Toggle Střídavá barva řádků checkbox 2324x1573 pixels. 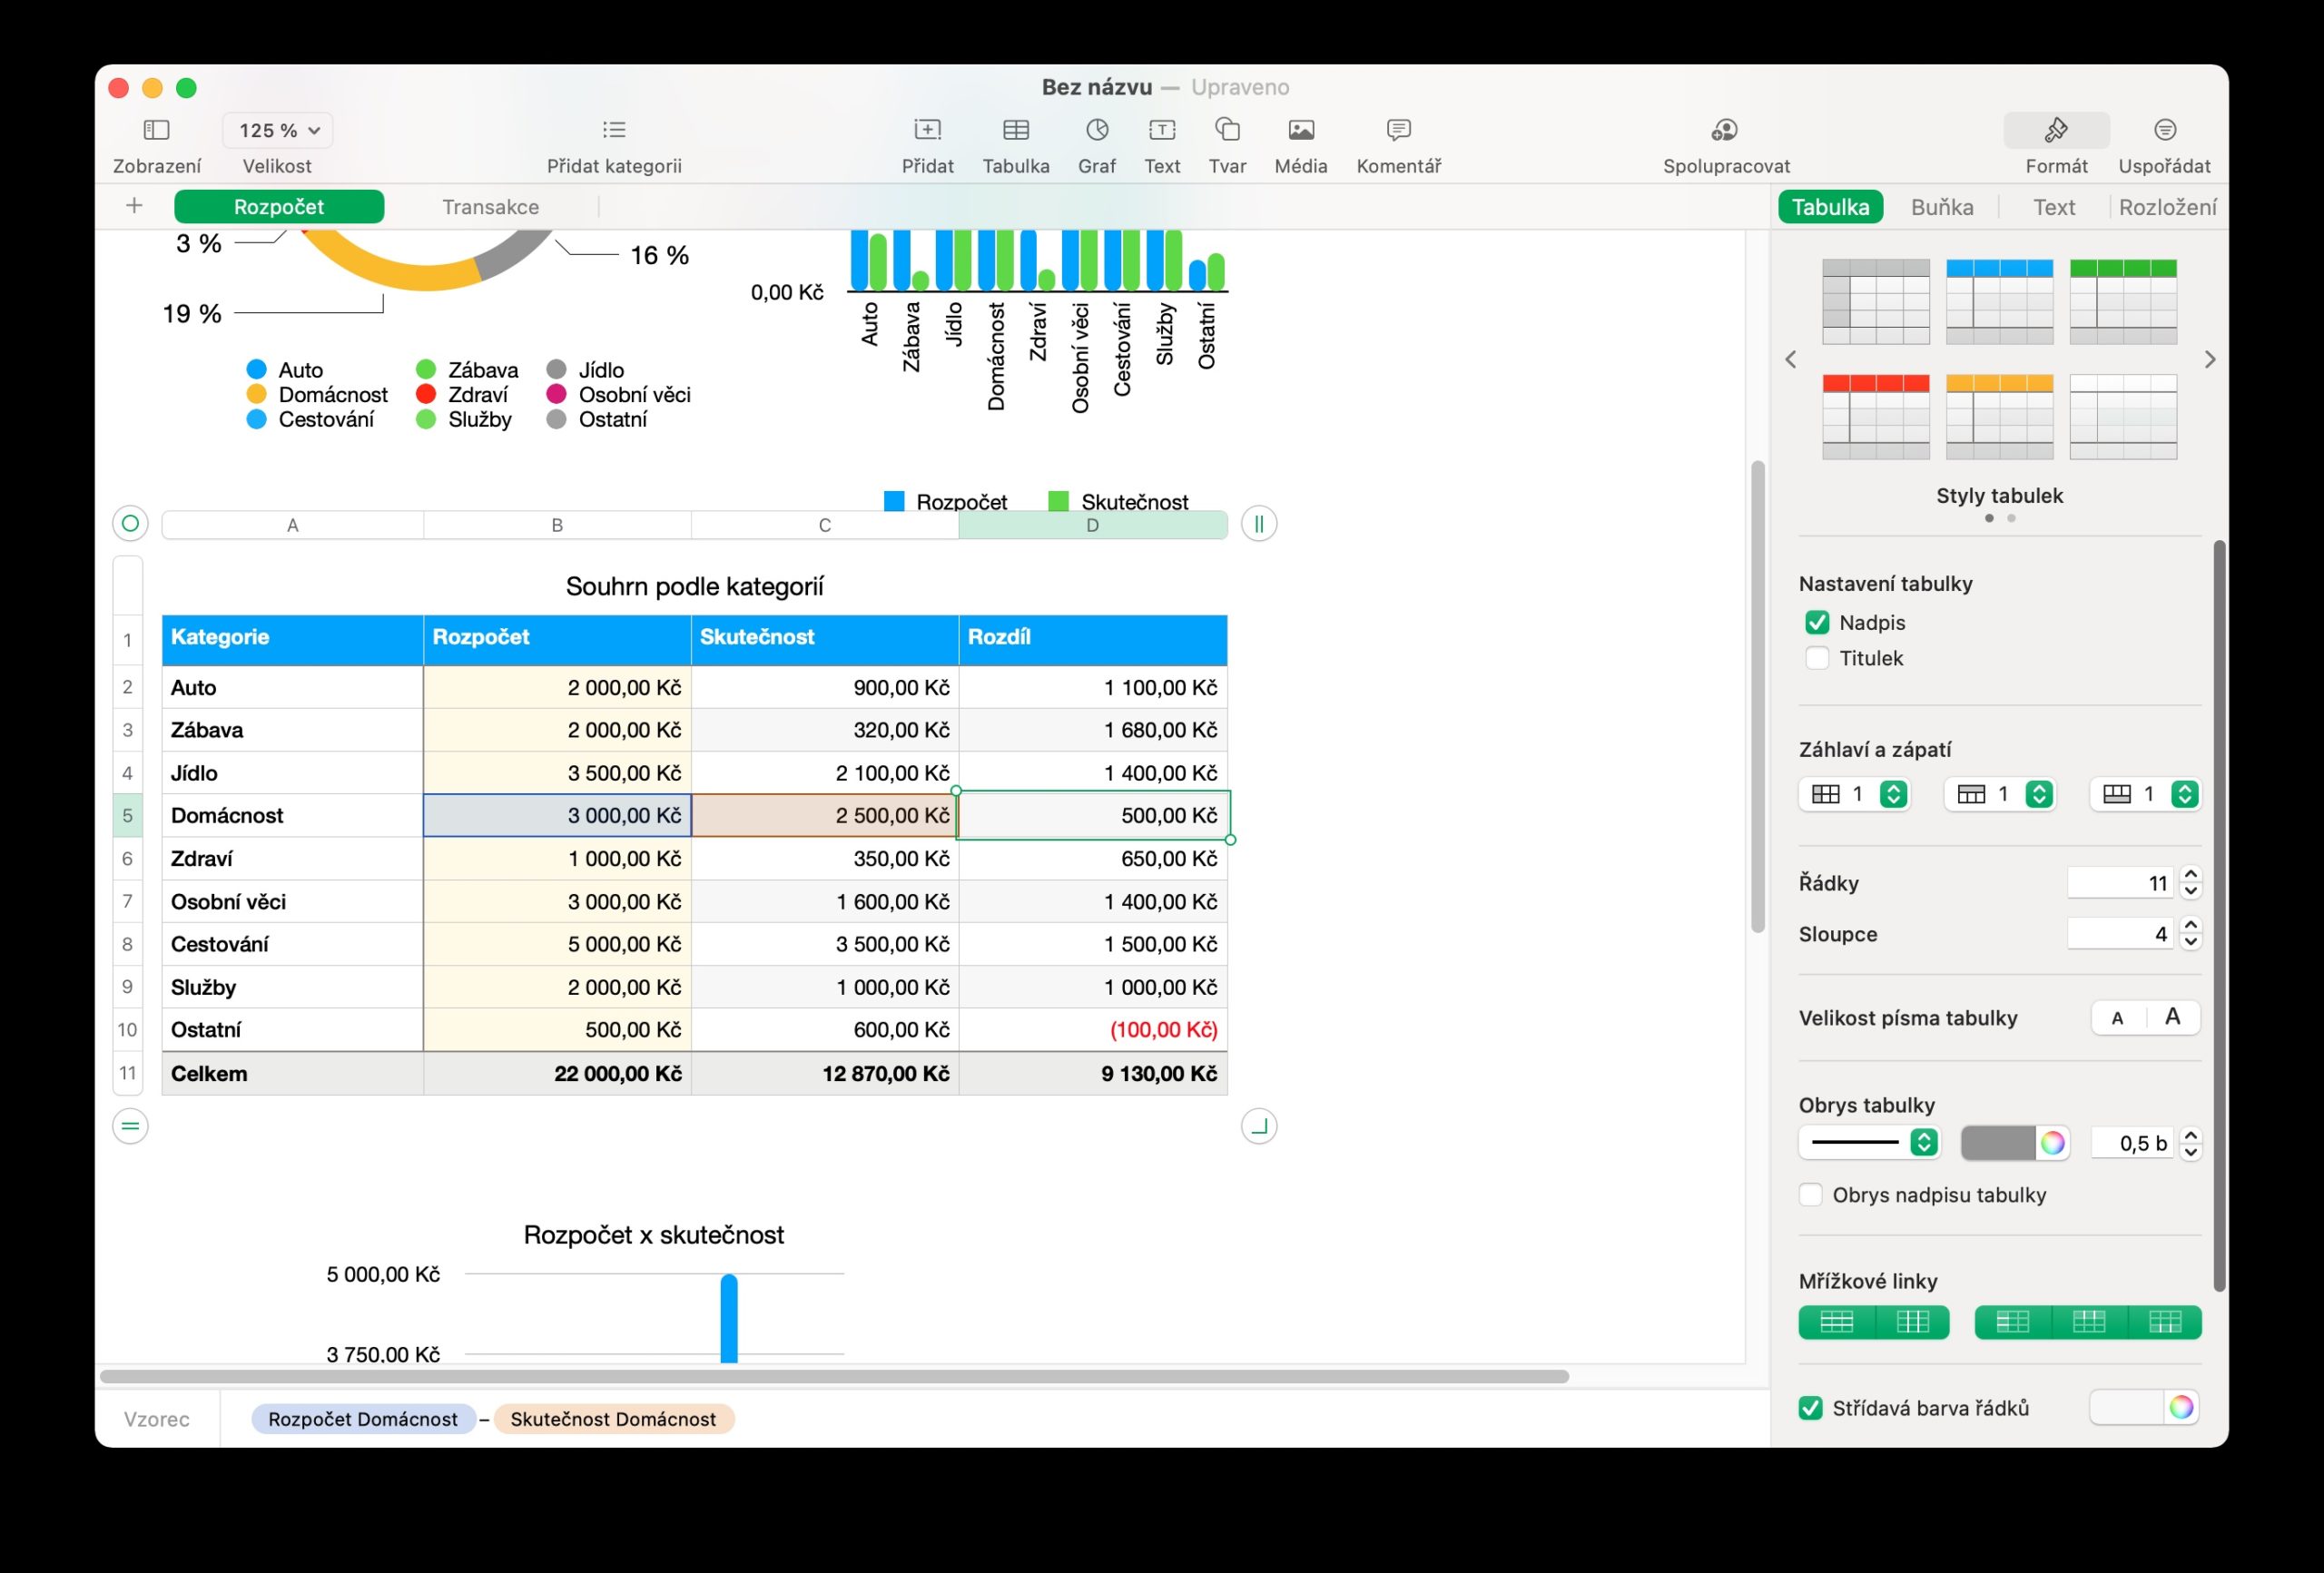coord(1810,1408)
